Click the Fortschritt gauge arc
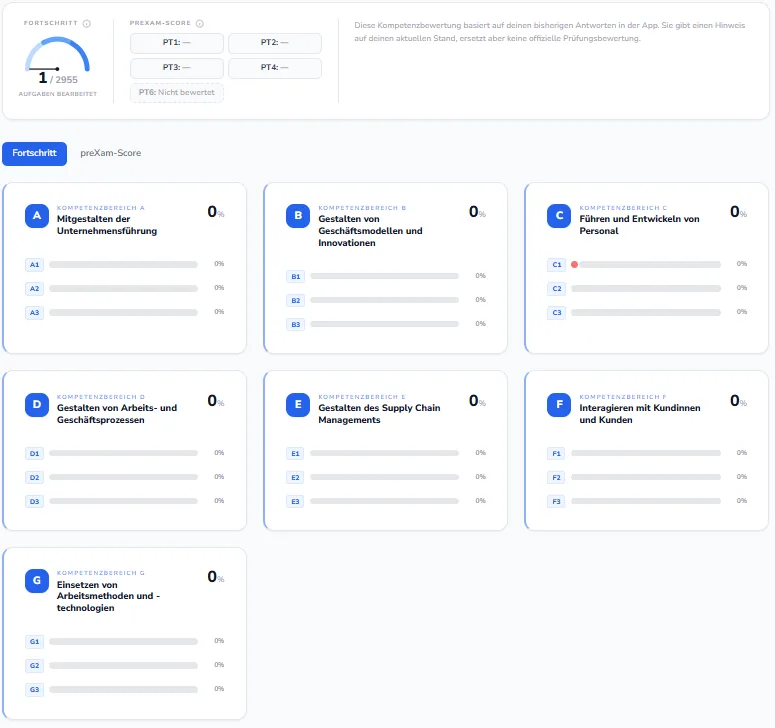This screenshot has width=775, height=728. (x=57, y=53)
